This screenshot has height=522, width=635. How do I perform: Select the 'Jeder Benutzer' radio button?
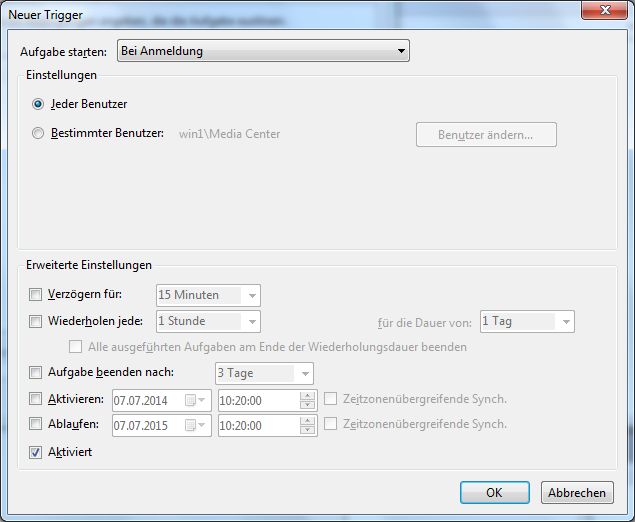[x=38, y=104]
